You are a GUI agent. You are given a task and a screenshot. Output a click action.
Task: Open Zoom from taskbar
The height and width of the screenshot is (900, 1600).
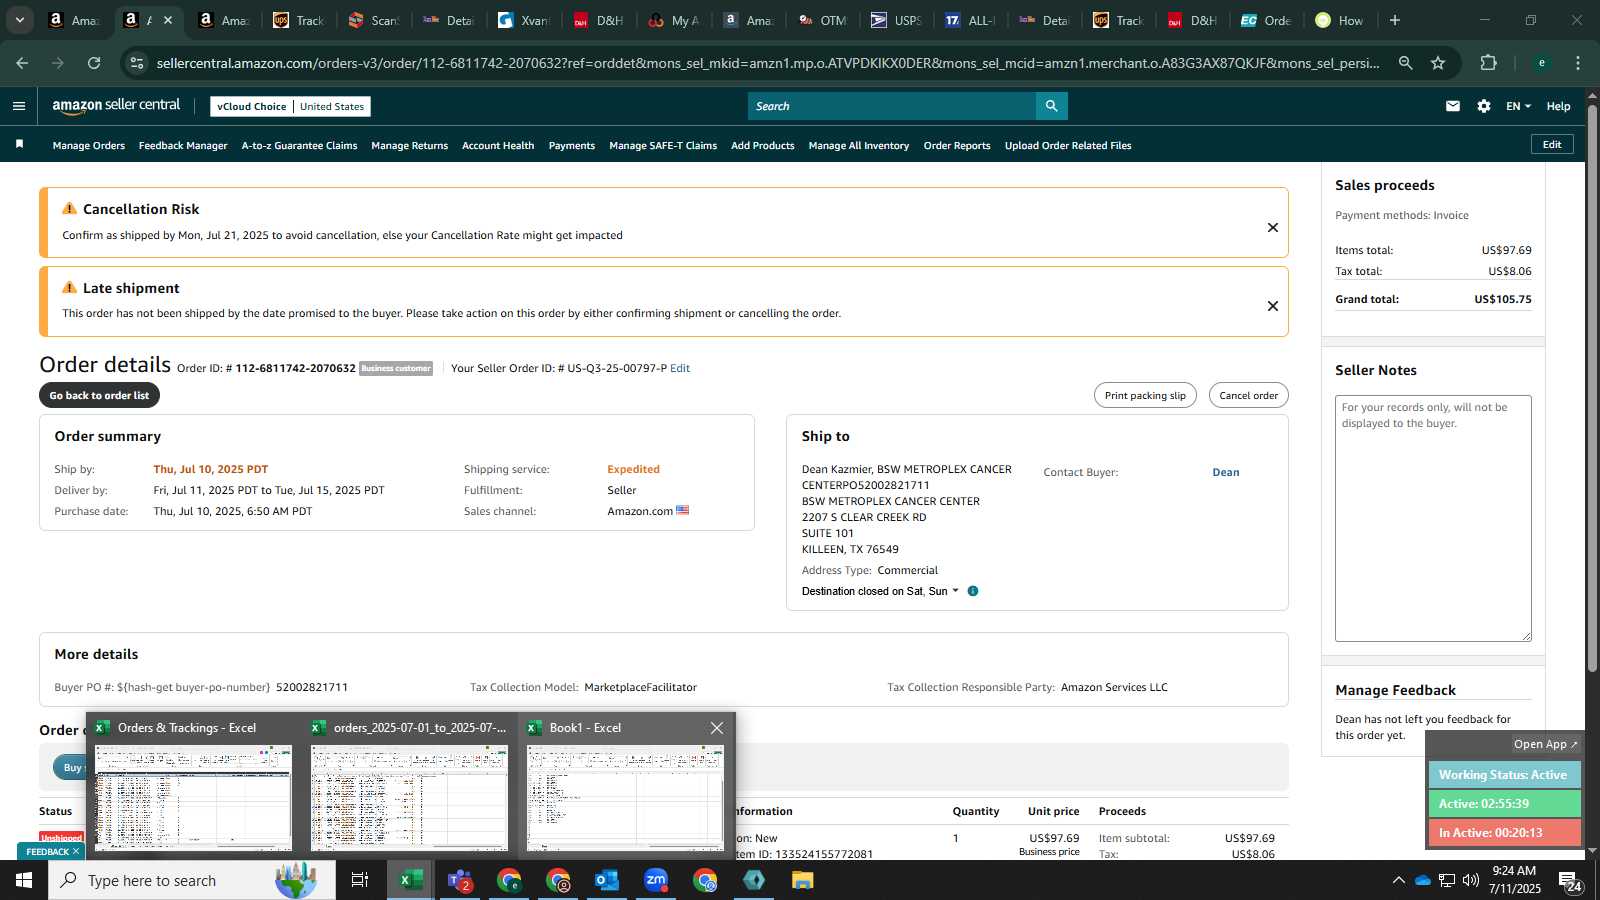pos(656,880)
